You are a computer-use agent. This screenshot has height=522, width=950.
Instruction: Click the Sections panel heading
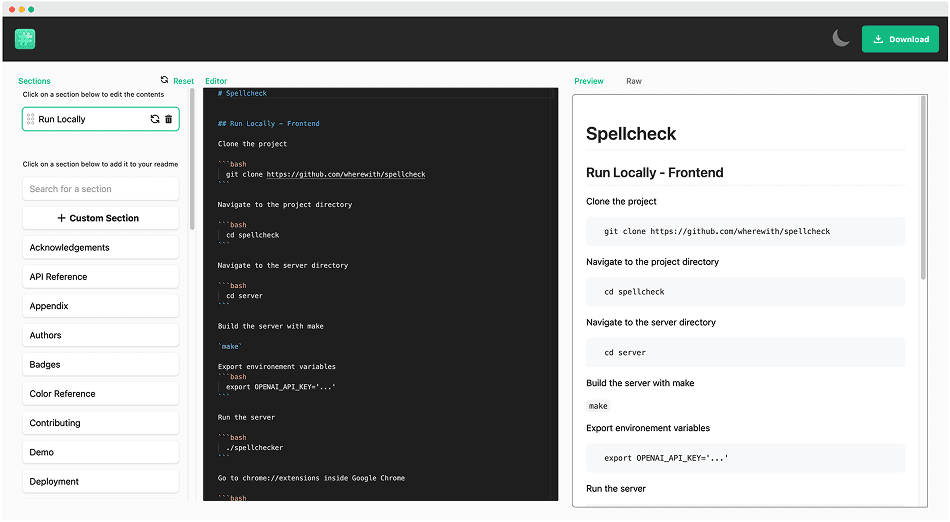coord(35,81)
